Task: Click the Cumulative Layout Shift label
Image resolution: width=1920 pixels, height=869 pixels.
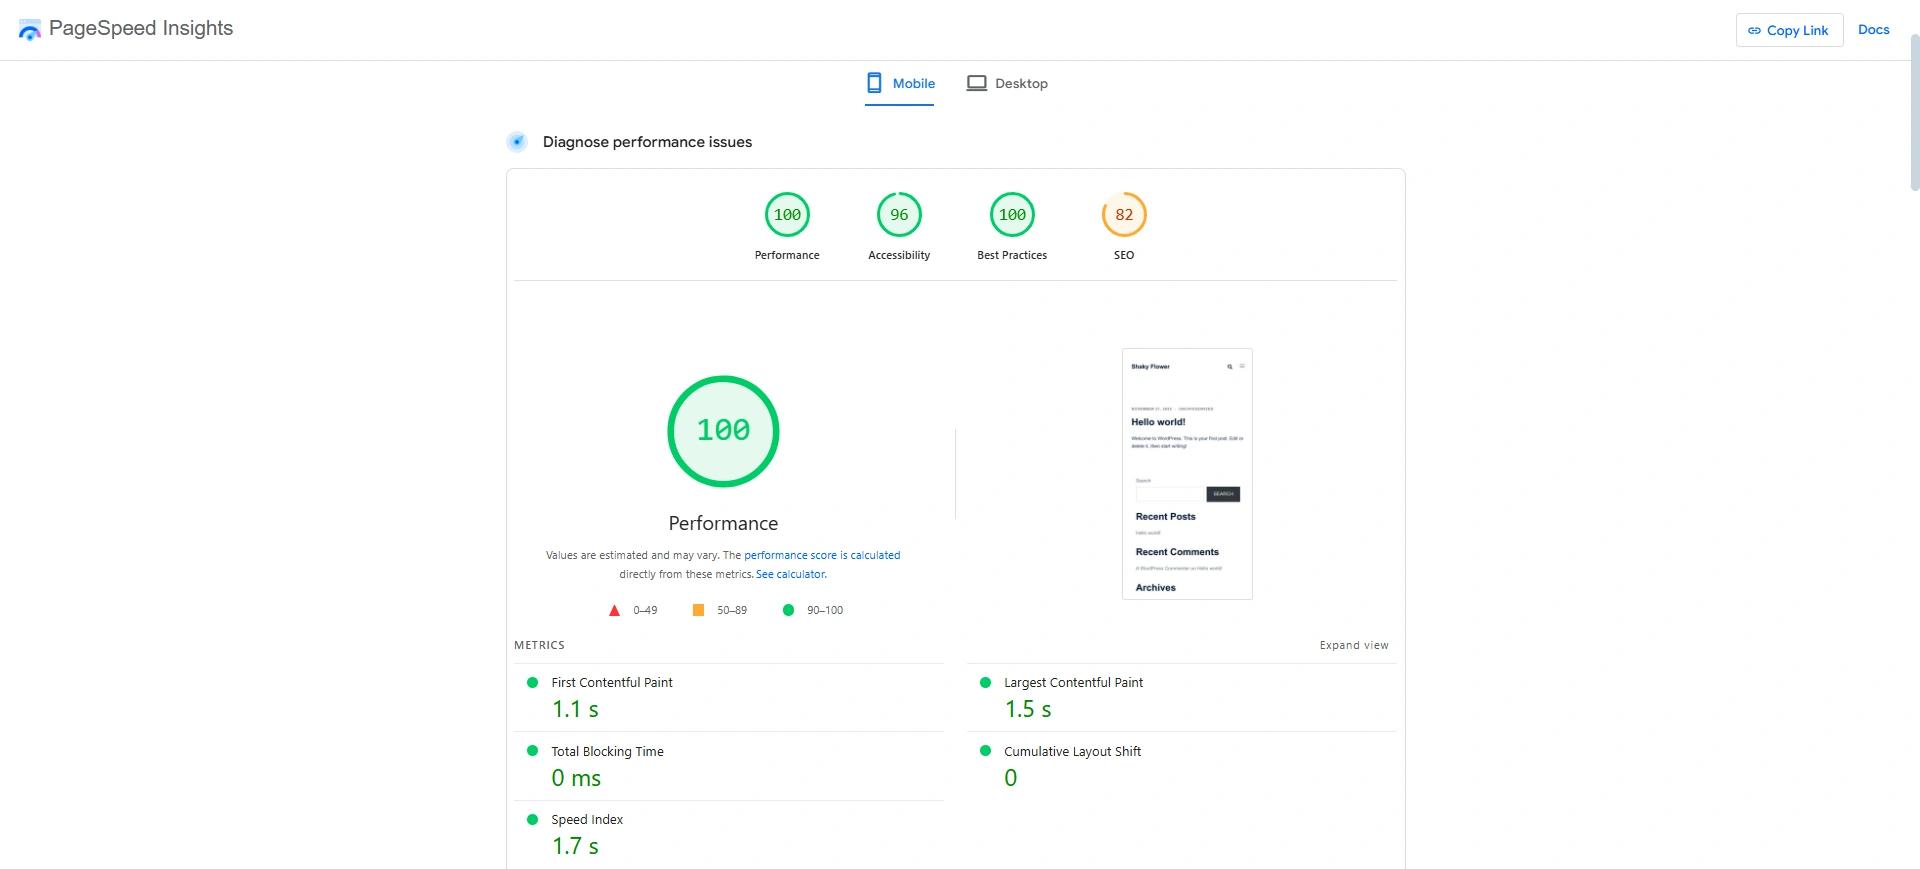Action: point(1072,752)
